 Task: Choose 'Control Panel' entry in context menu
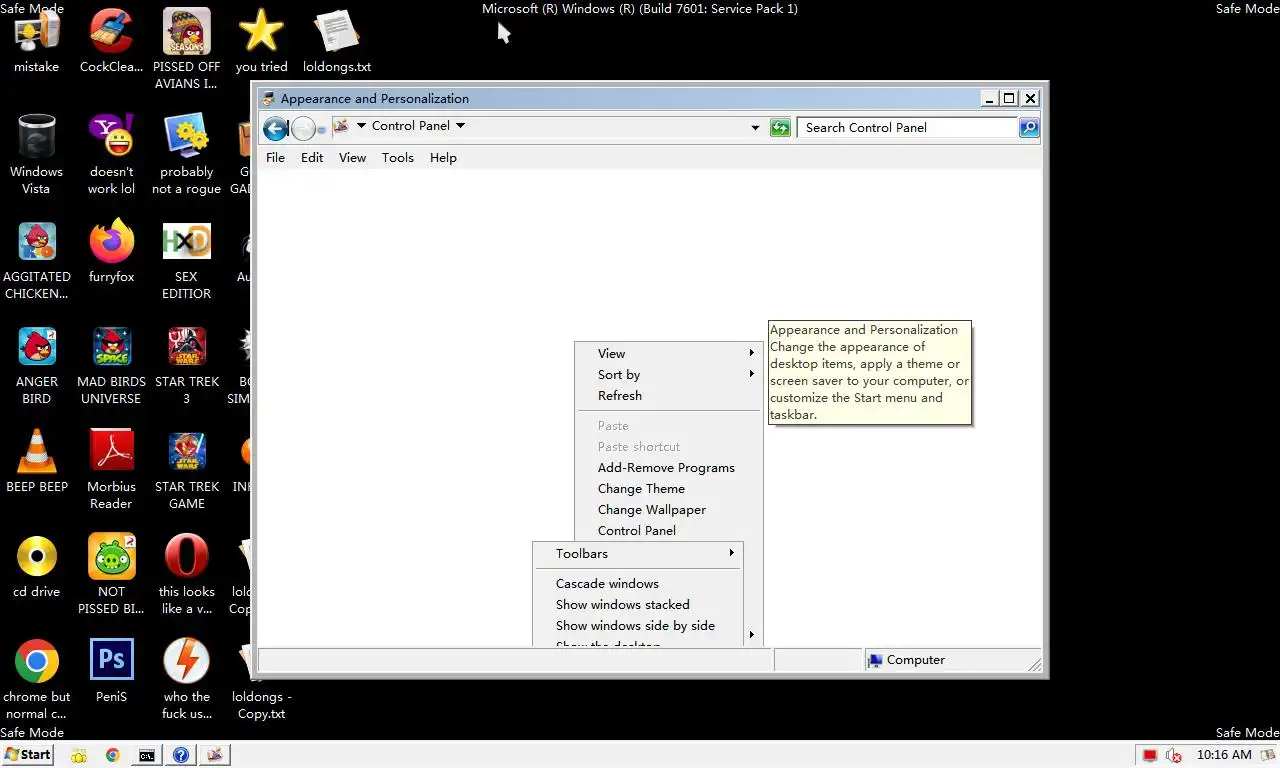coord(667,530)
